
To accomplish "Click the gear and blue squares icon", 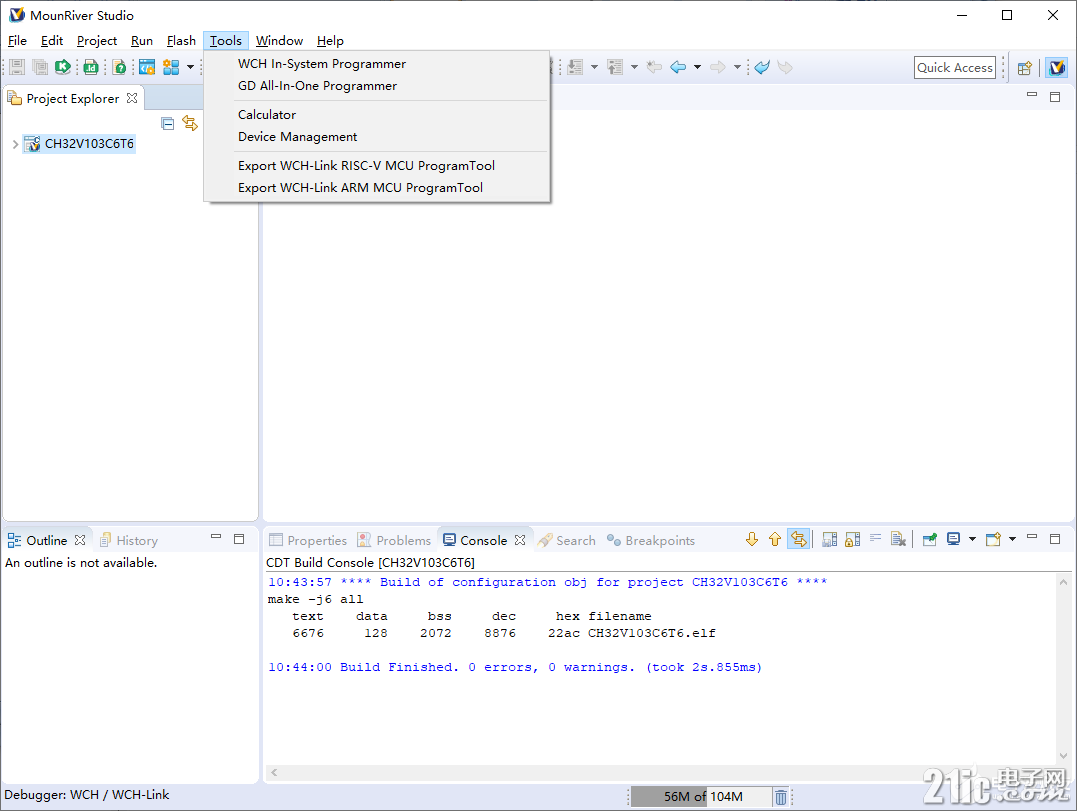I will click(171, 67).
